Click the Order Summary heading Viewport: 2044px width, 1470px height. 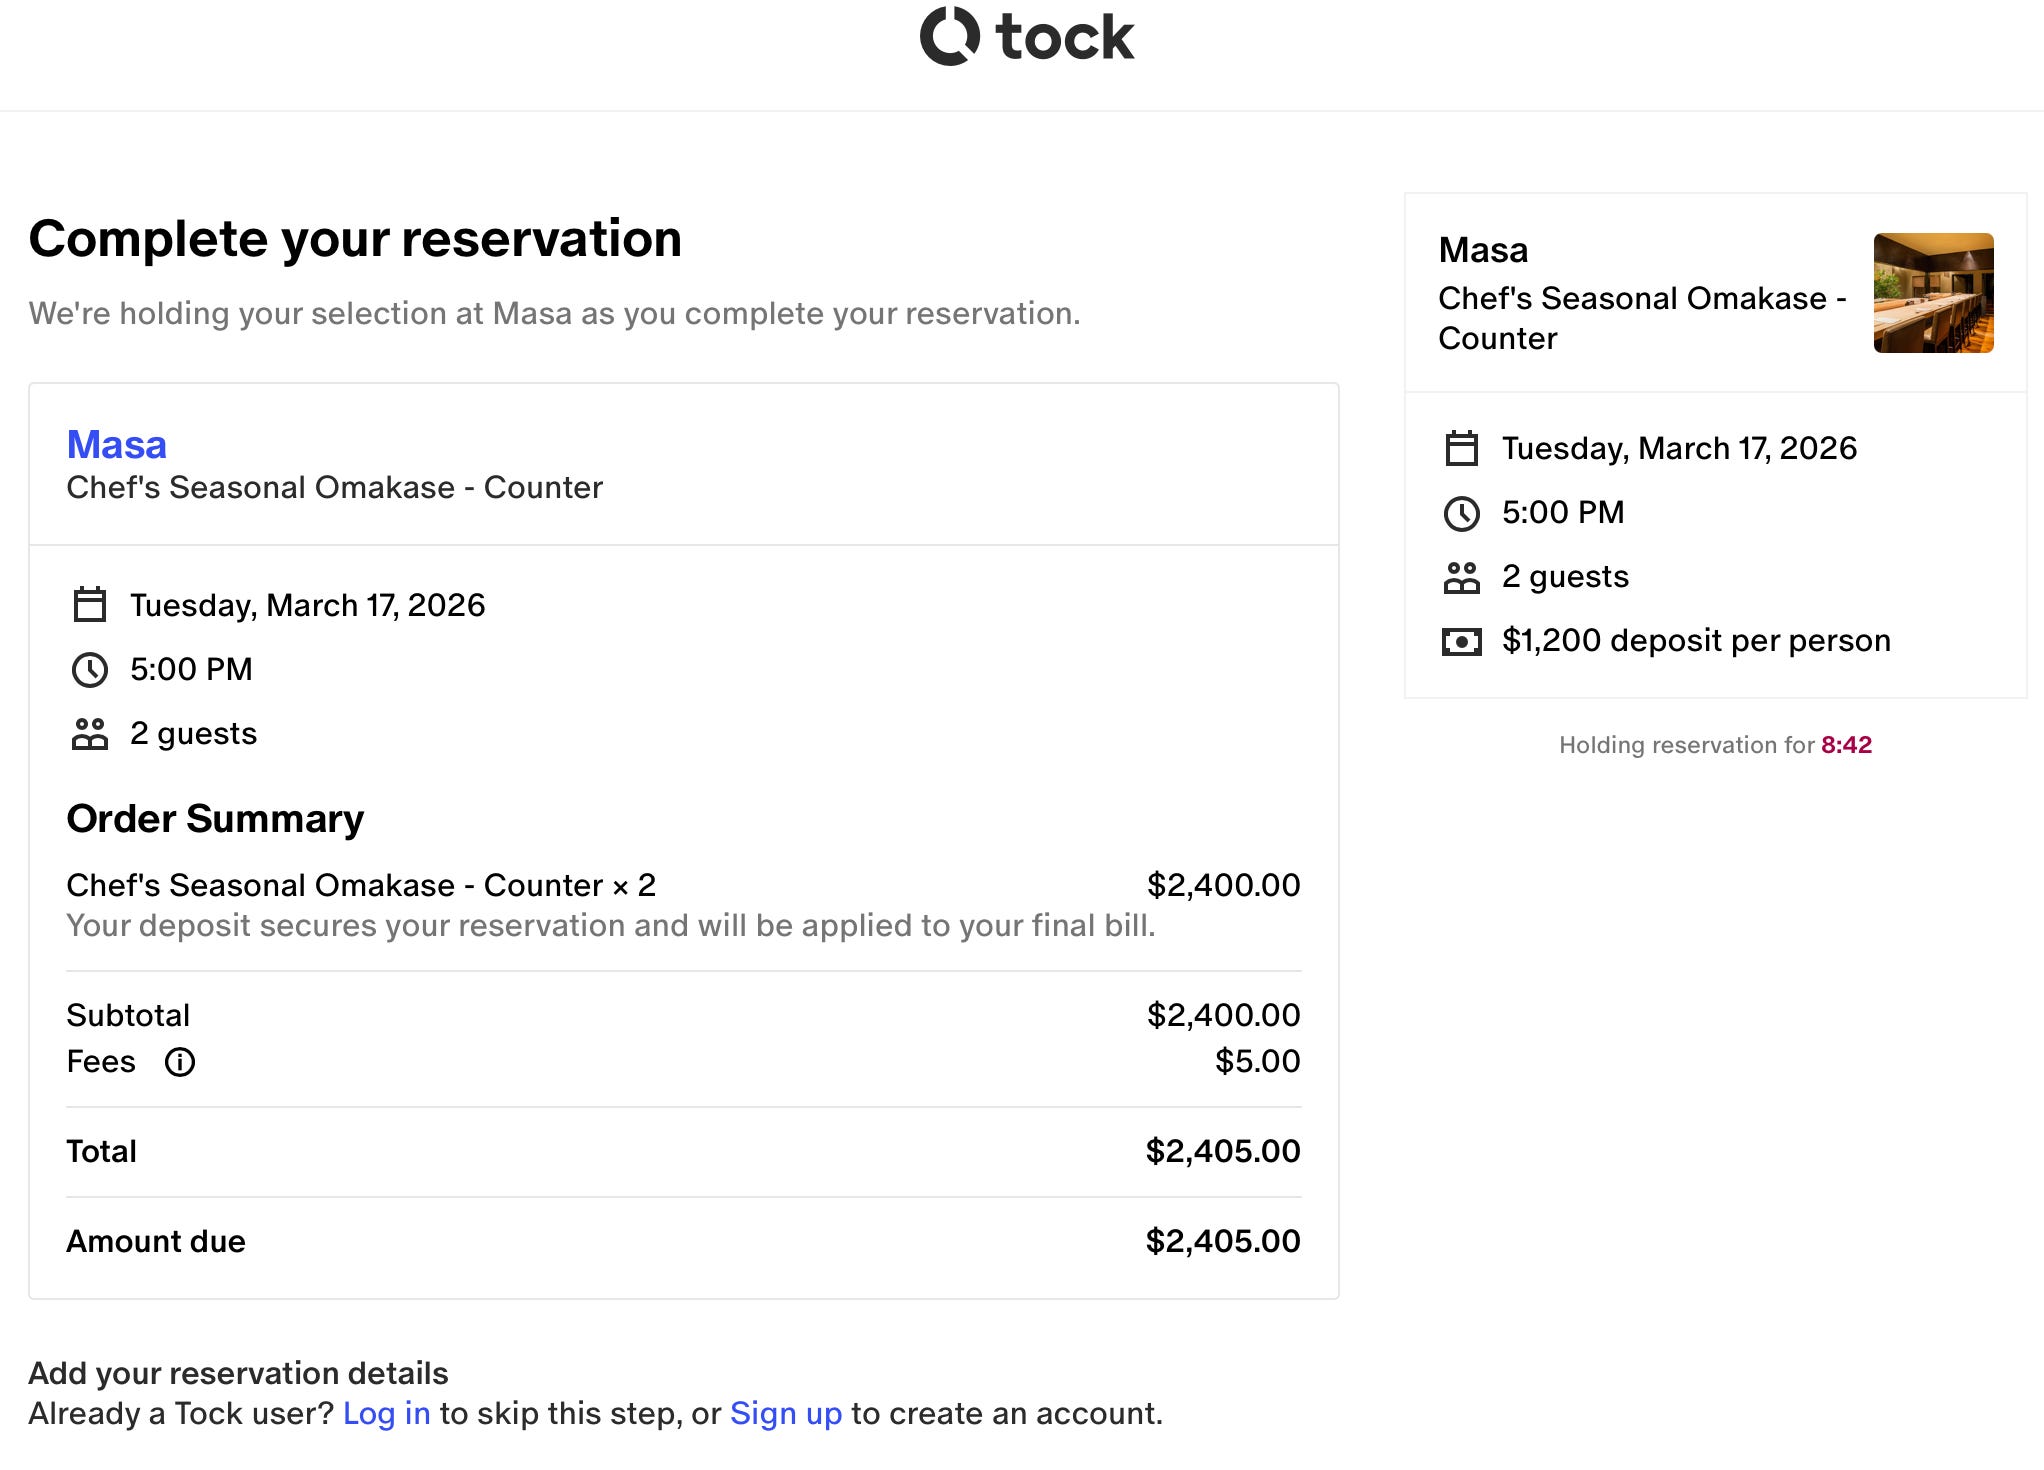click(215, 819)
